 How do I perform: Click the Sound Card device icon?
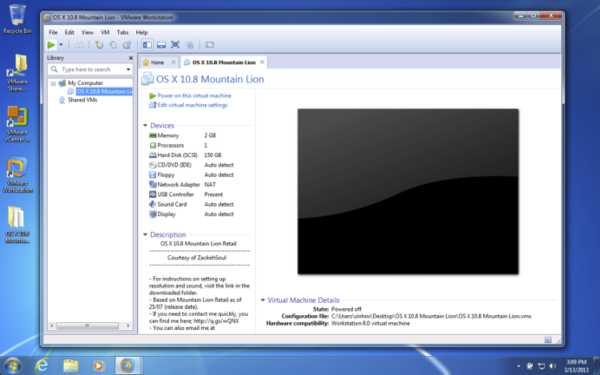(x=153, y=204)
